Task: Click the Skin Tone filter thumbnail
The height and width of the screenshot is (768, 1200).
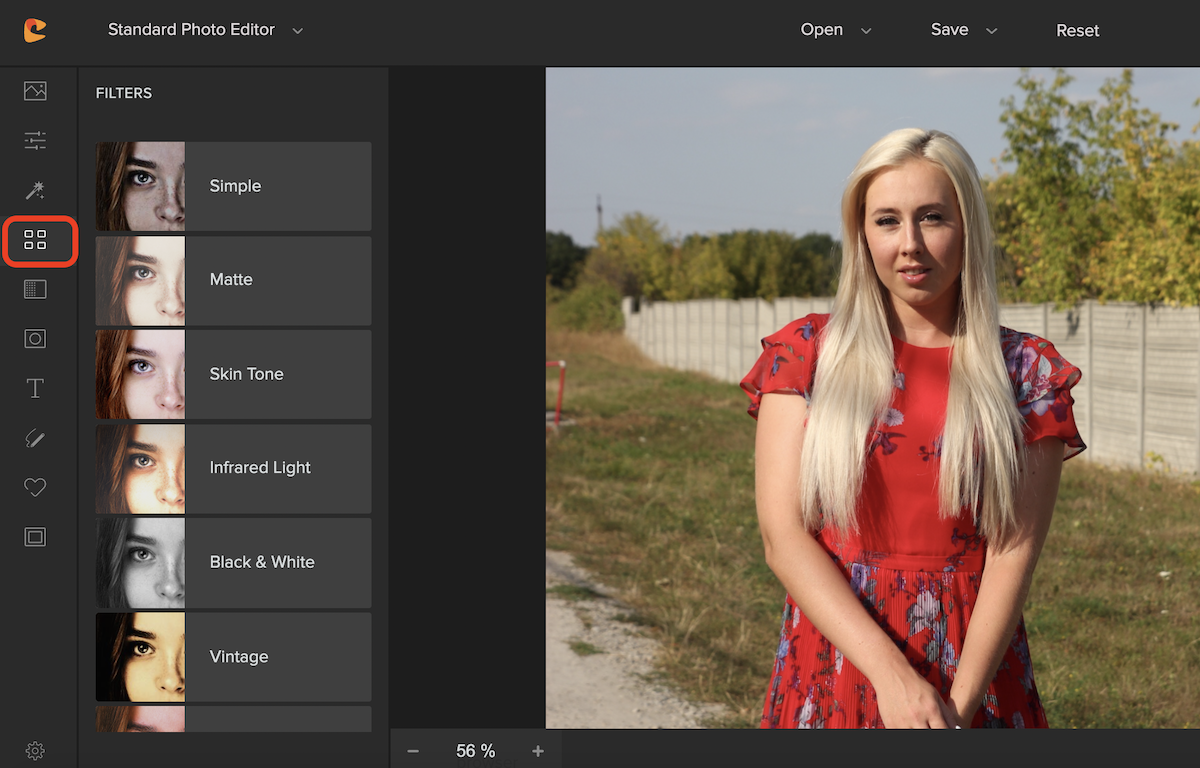Action: click(x=140, y=374)
